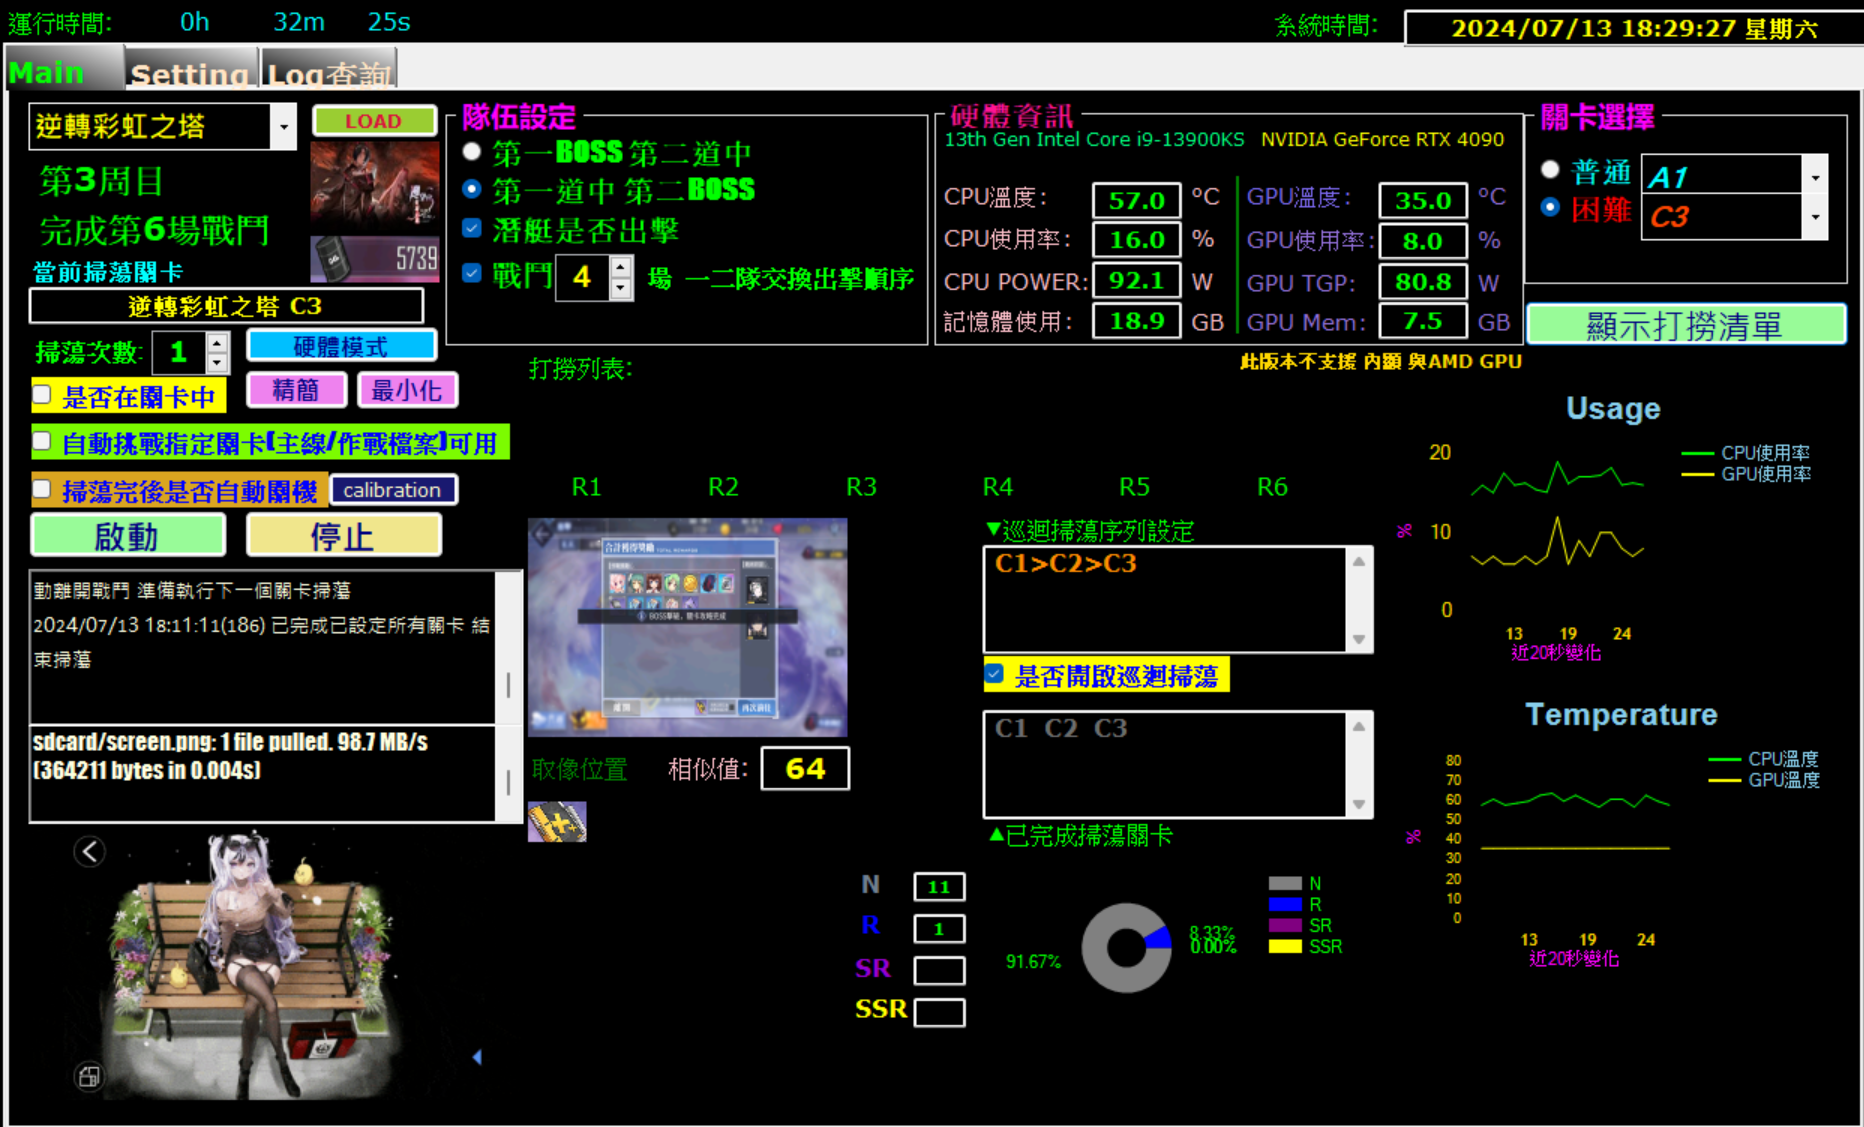The width and height of the screenshot is (1864, 1127).
Task: Click the upper log panel scrollbar
Action: coord(508,648)
